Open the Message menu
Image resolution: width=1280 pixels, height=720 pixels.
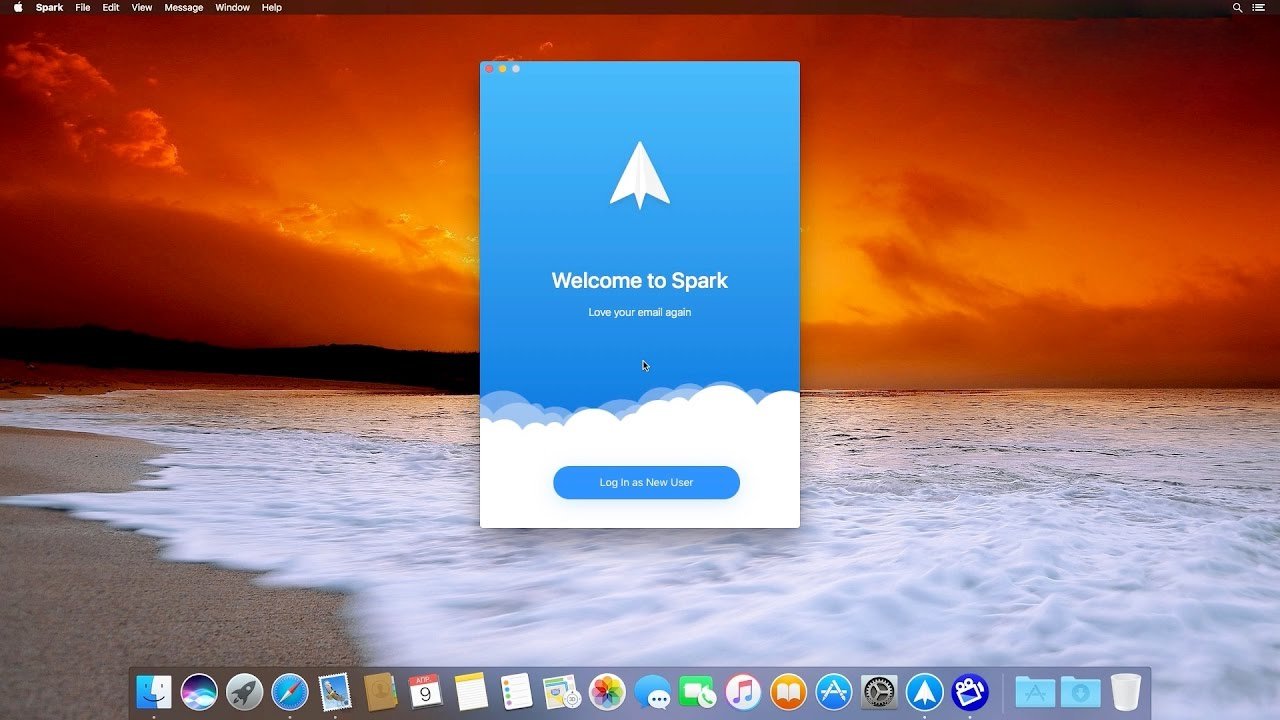[x=184, y=7]
